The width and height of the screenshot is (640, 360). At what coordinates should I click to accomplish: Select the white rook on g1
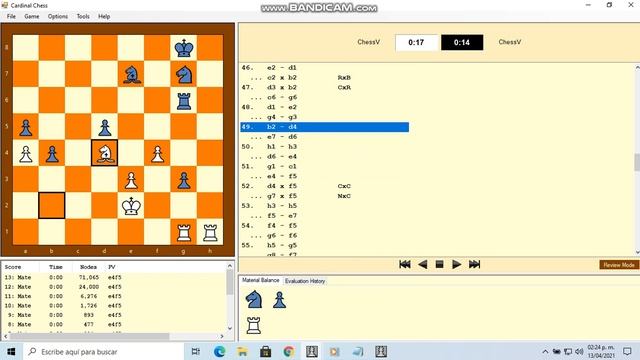coord(184,232)
